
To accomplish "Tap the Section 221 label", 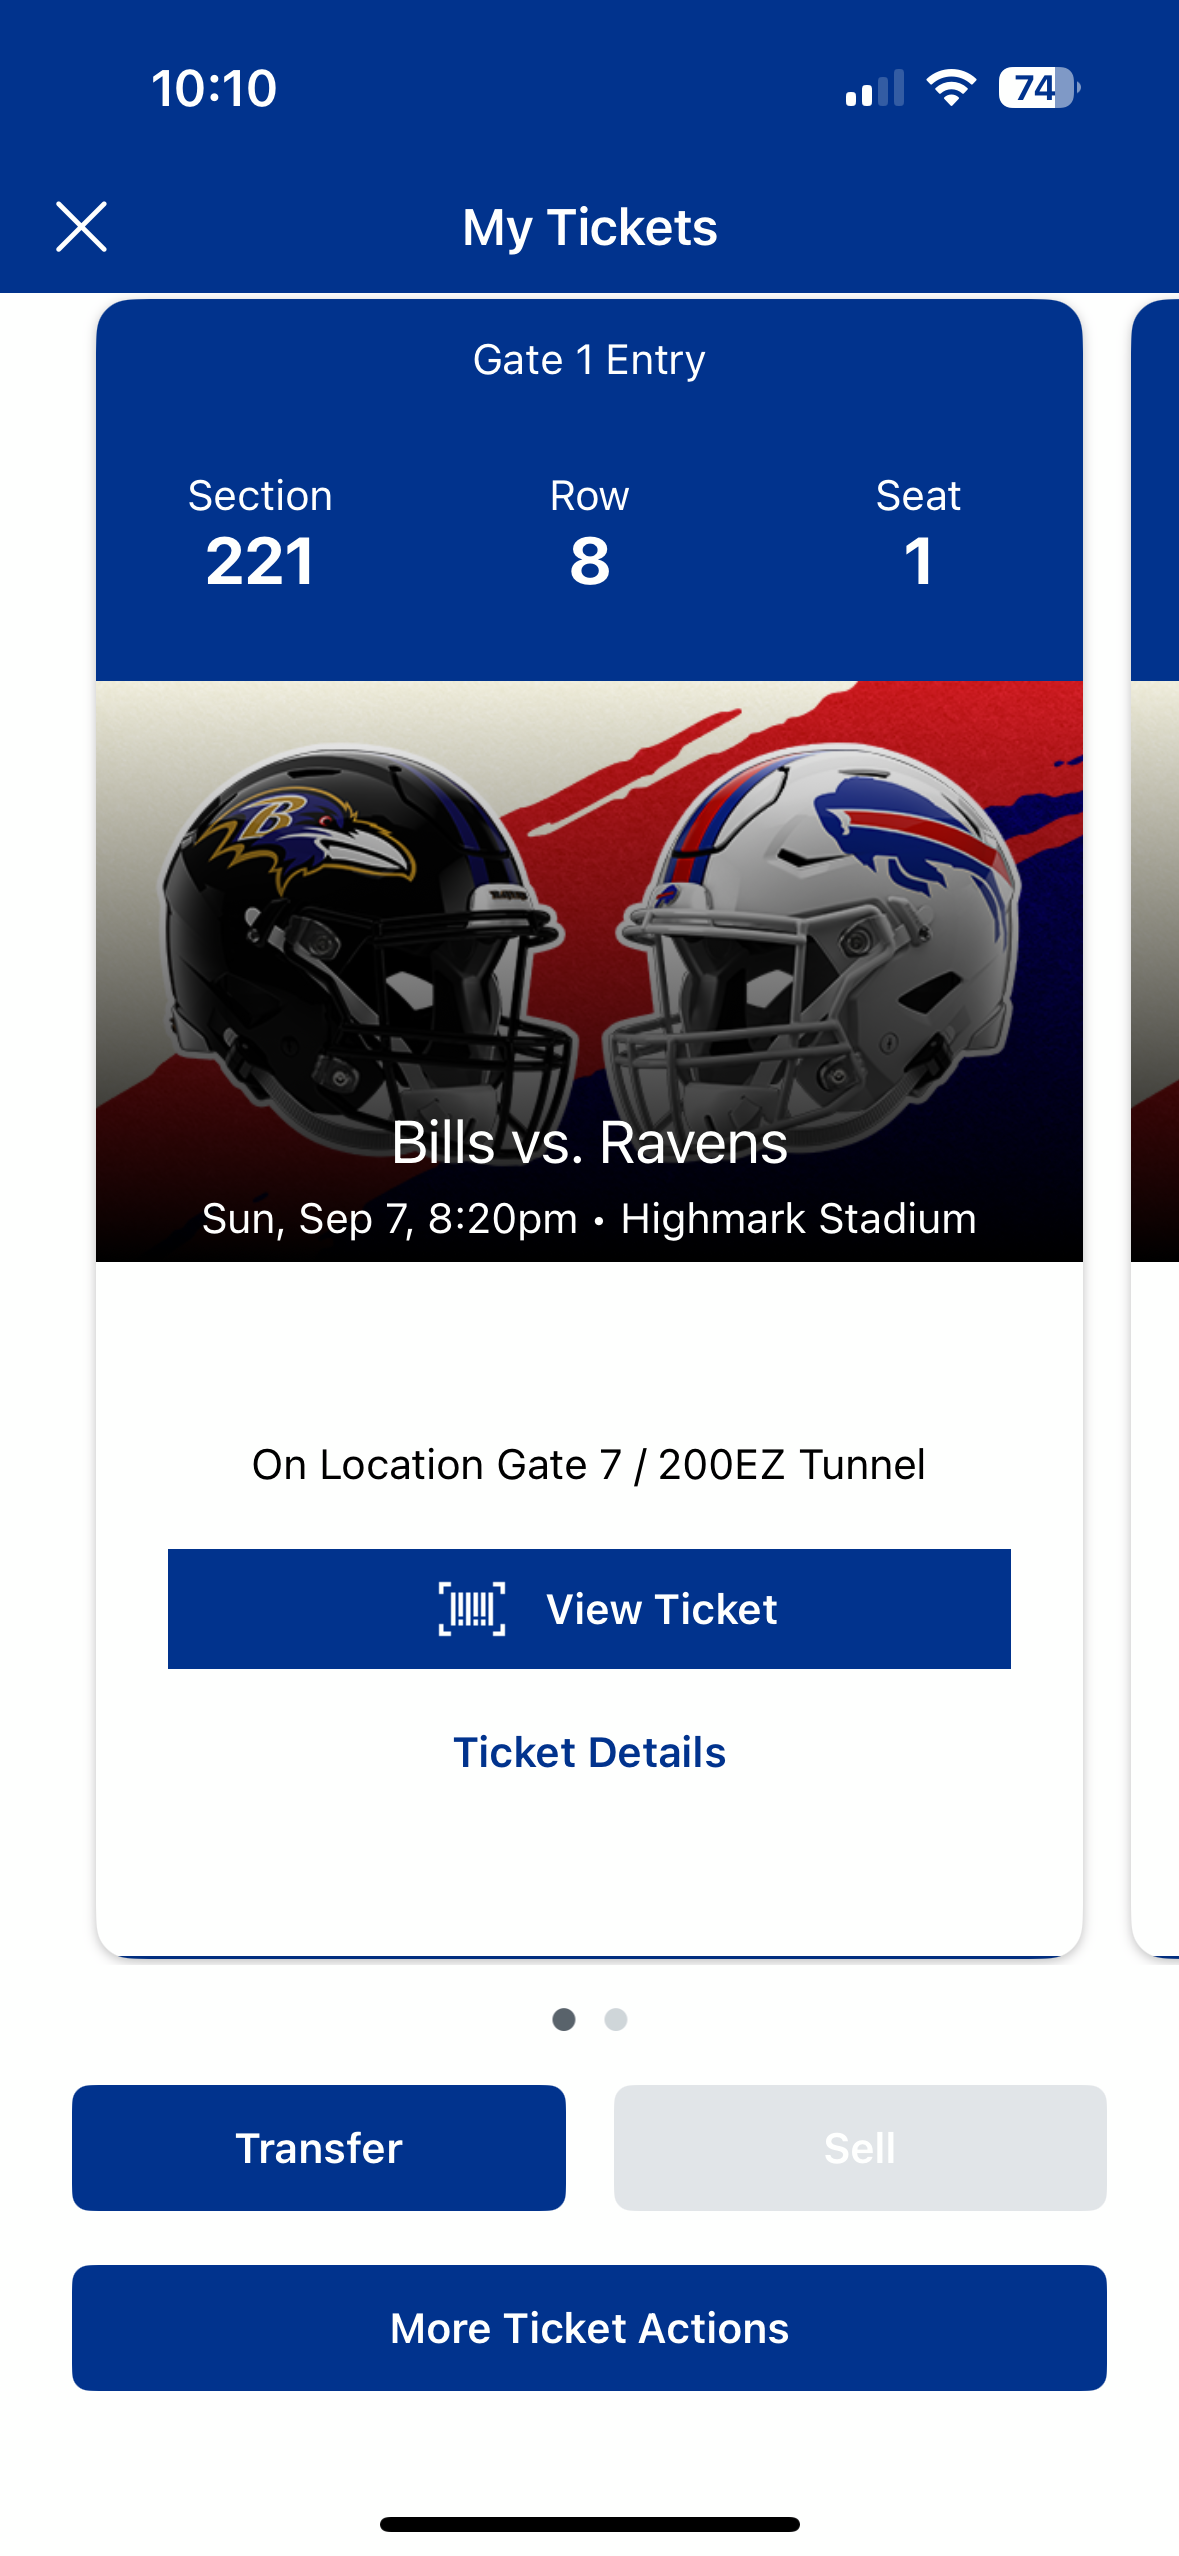I will click(x=260, y=538).
